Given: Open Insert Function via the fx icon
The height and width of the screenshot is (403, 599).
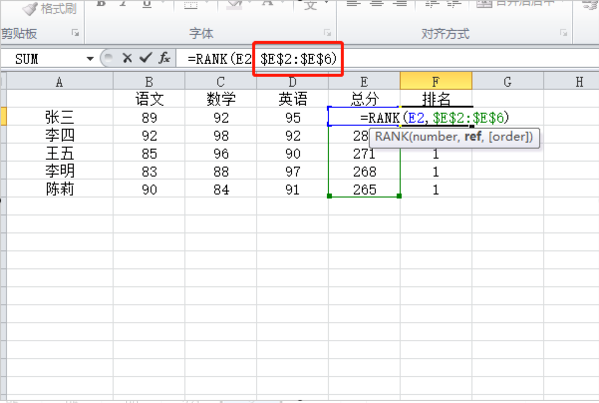Looking at the screenshot, I should pyautogui.click(x=164, y=58).
